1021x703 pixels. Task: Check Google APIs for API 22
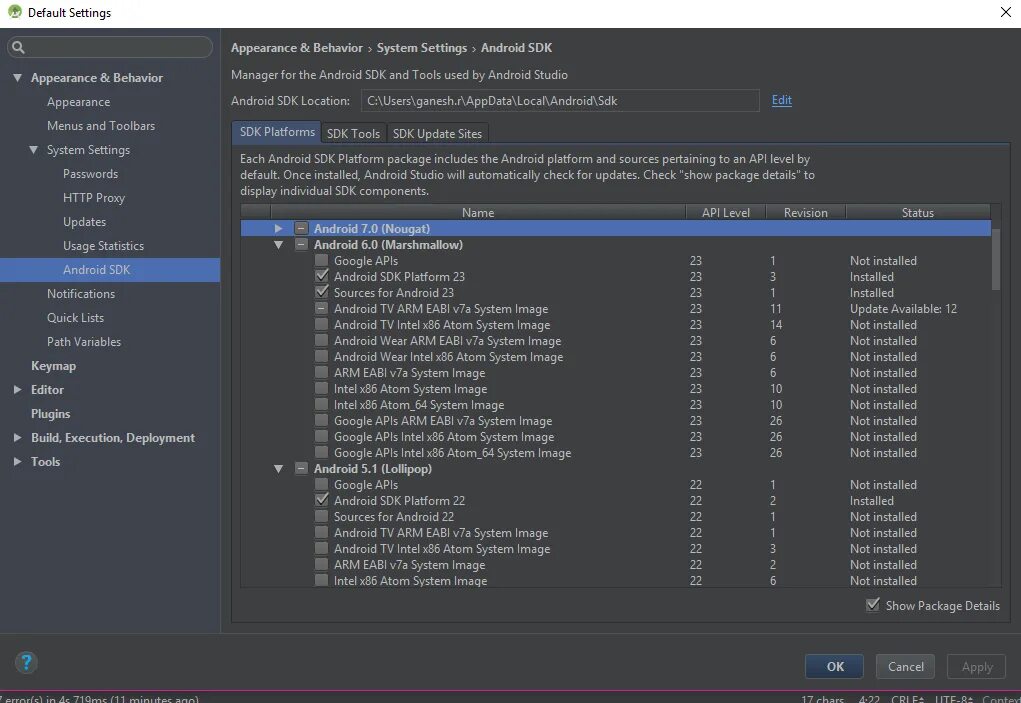pyautogui.click(x=321, y=484)
